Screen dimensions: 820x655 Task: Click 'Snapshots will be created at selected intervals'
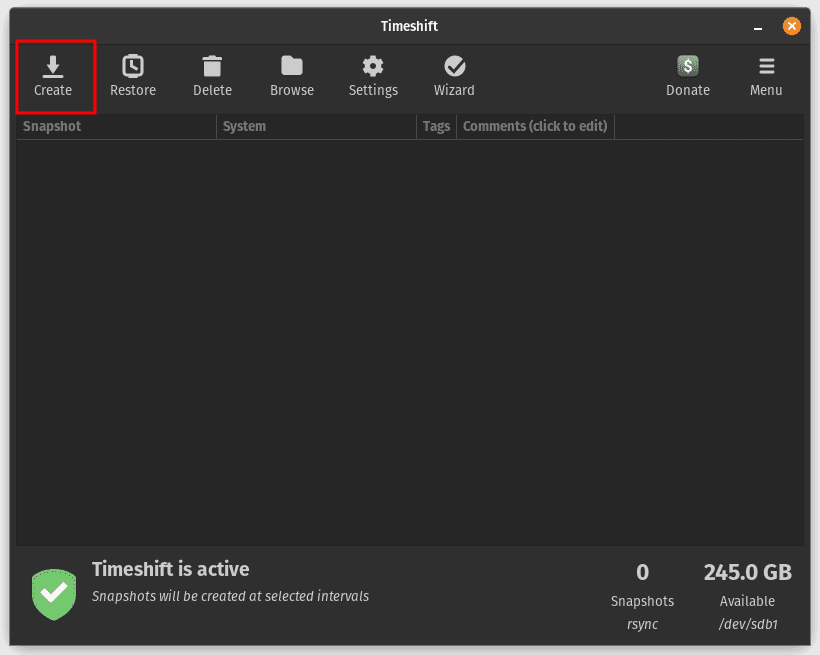tap(231, 596)
